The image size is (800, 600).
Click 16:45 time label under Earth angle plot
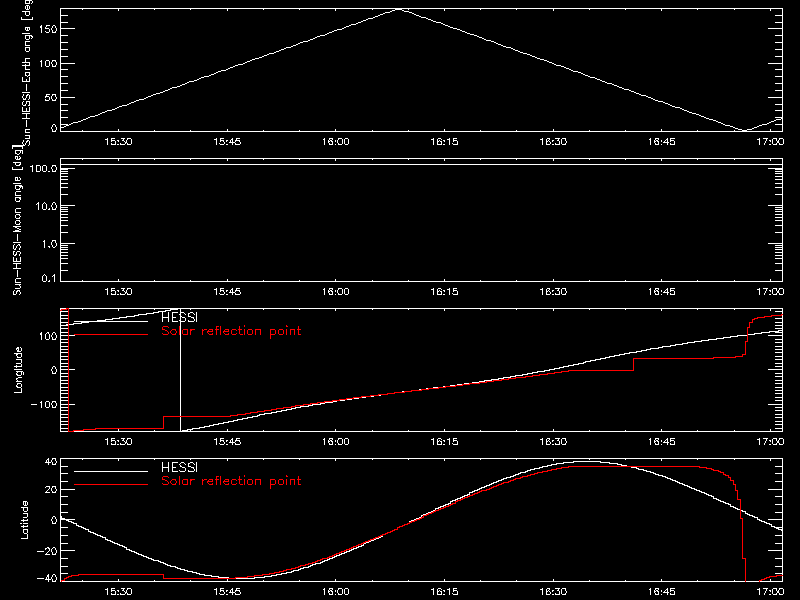point(662,141)
